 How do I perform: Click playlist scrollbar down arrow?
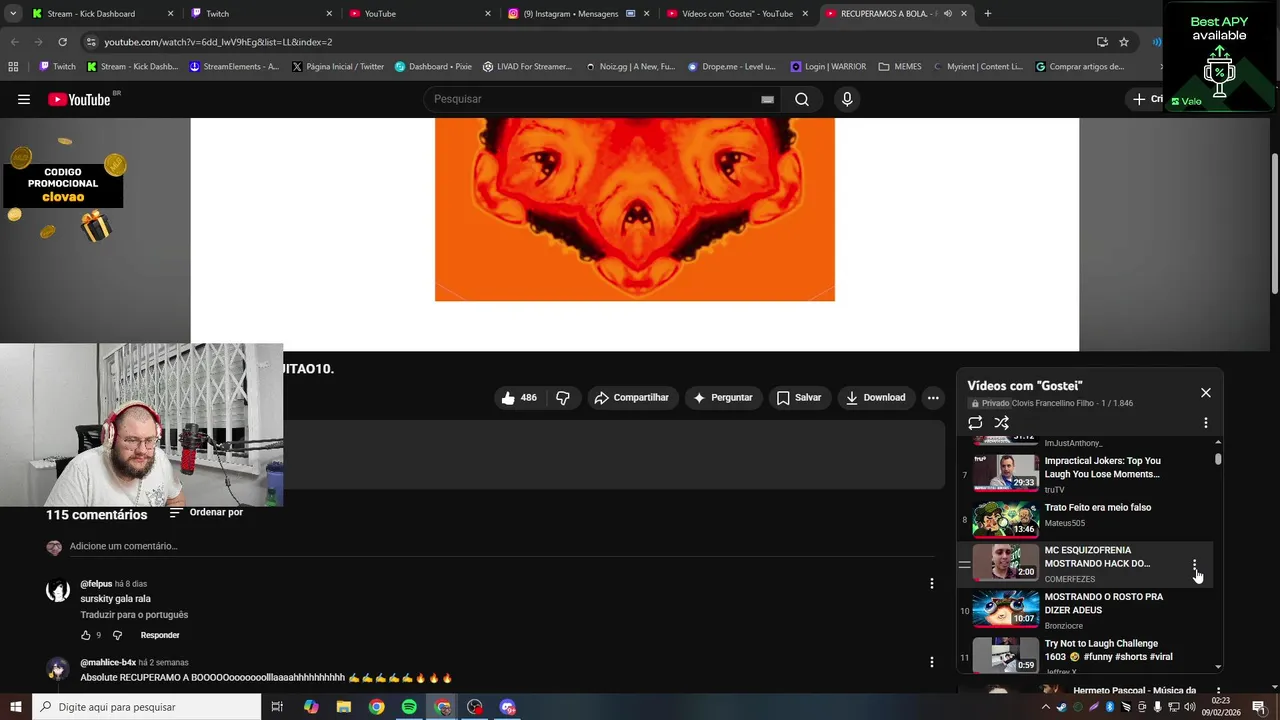pyautogui.click(x=1218, y=666)
